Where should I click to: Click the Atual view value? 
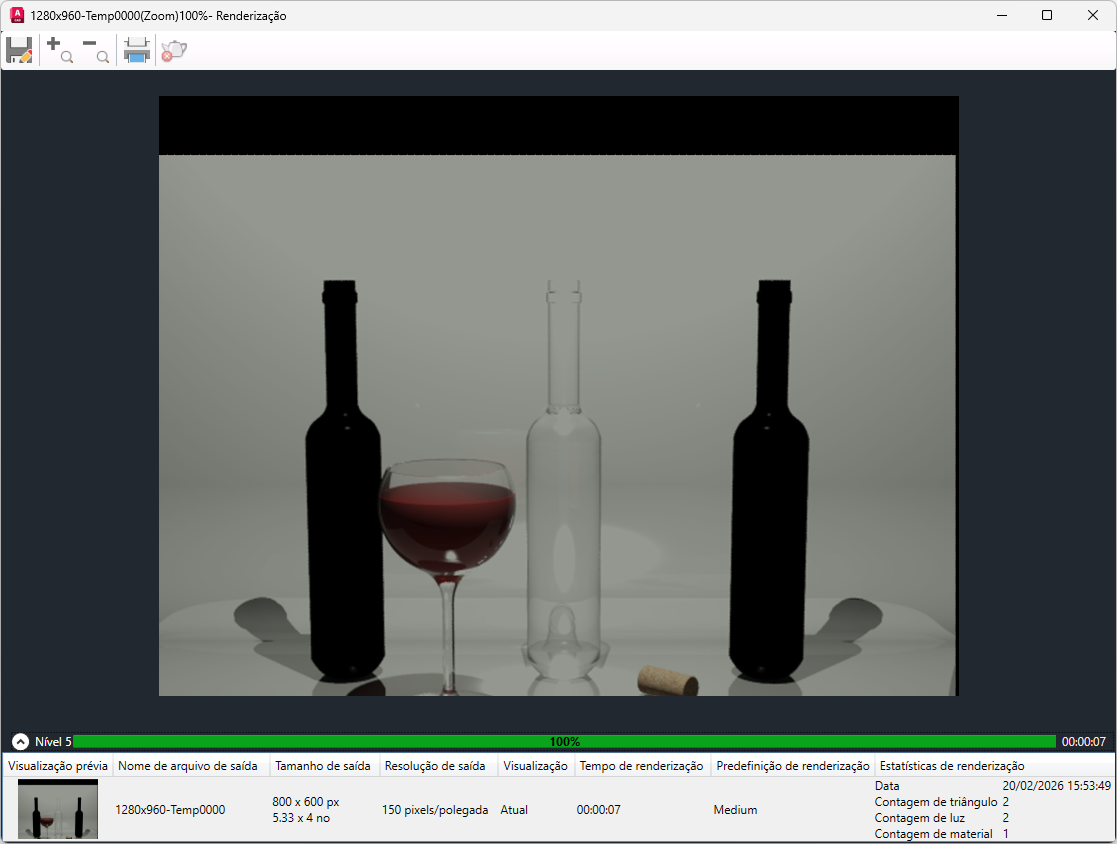click(514, 810)
